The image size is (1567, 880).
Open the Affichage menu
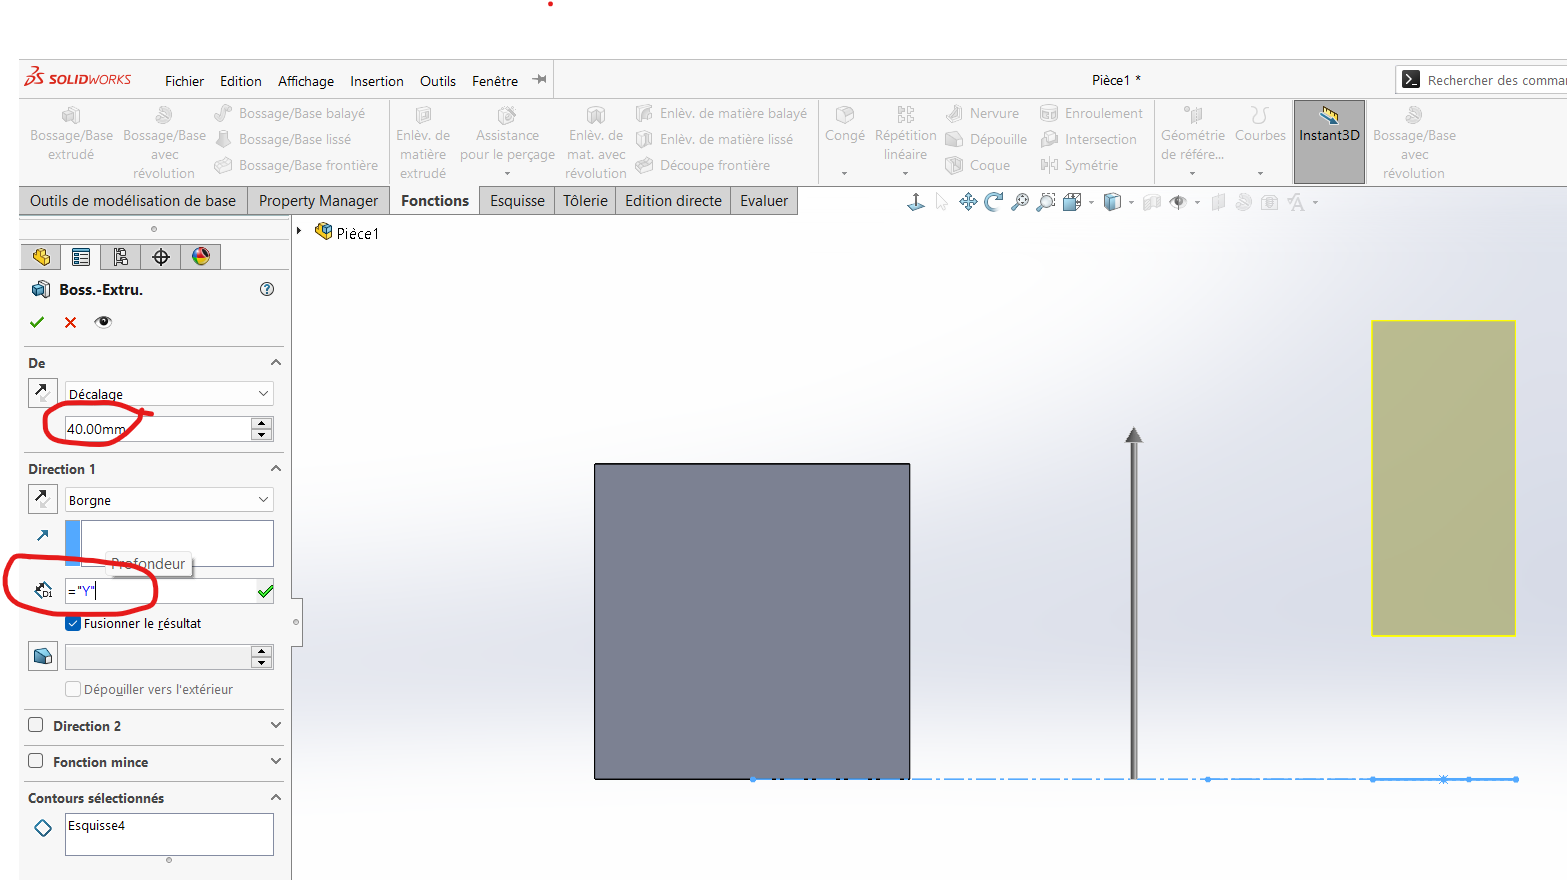click(x=306, y=81)
